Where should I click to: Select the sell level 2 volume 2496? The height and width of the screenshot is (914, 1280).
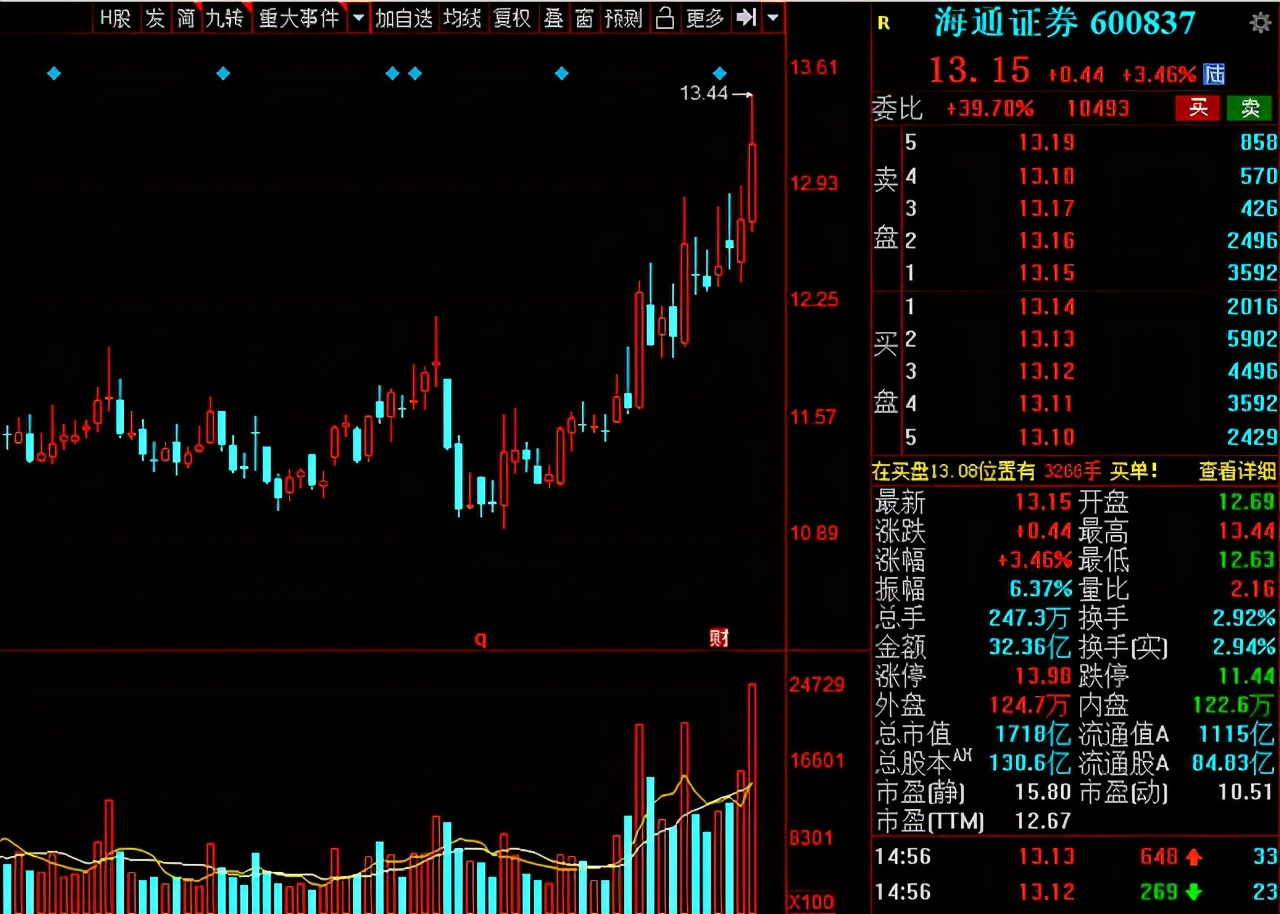click(1252, 240)
